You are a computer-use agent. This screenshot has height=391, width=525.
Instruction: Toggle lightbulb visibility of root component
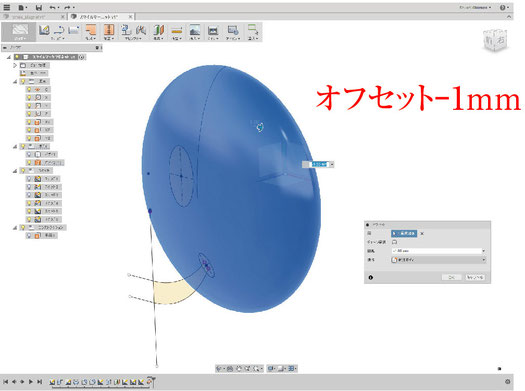[17, 57]
